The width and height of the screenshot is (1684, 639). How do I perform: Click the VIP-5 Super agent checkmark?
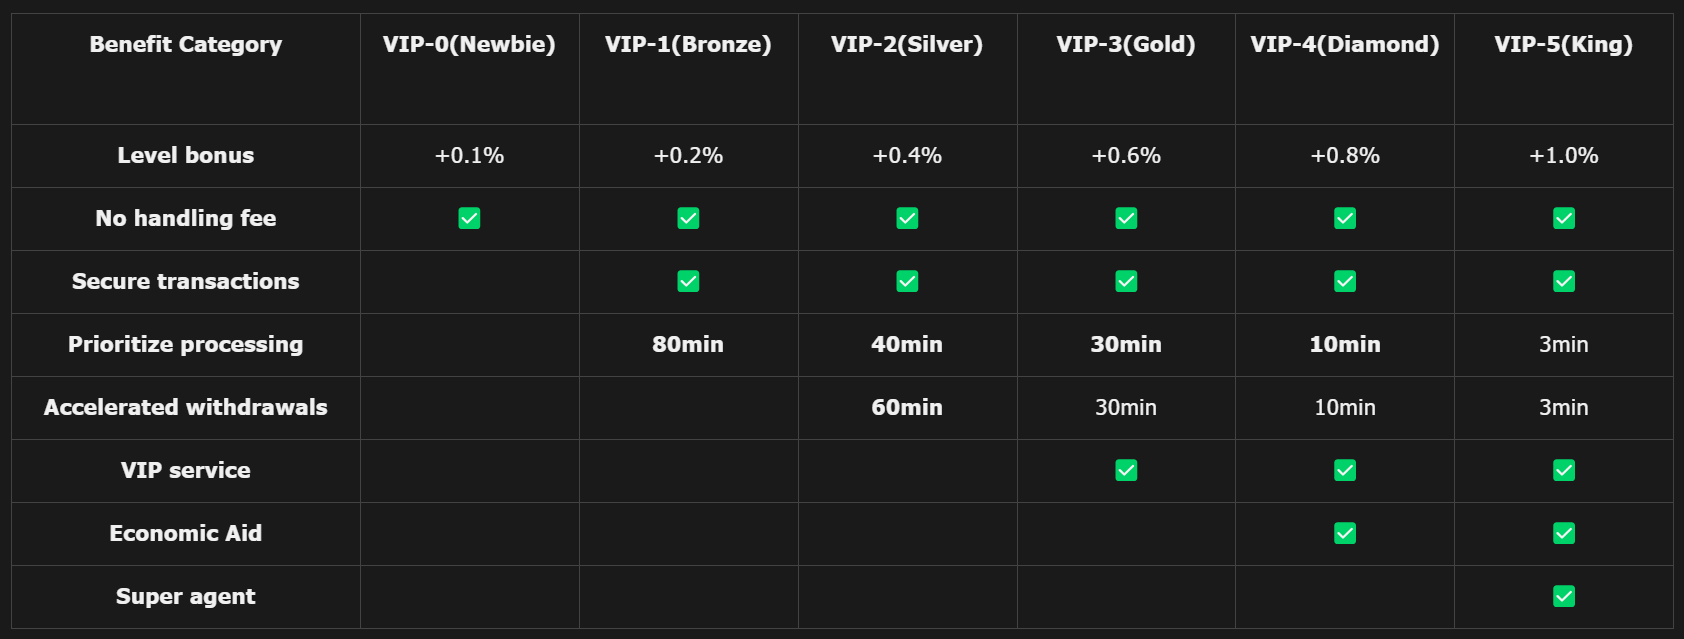(x=1564, y=596)
